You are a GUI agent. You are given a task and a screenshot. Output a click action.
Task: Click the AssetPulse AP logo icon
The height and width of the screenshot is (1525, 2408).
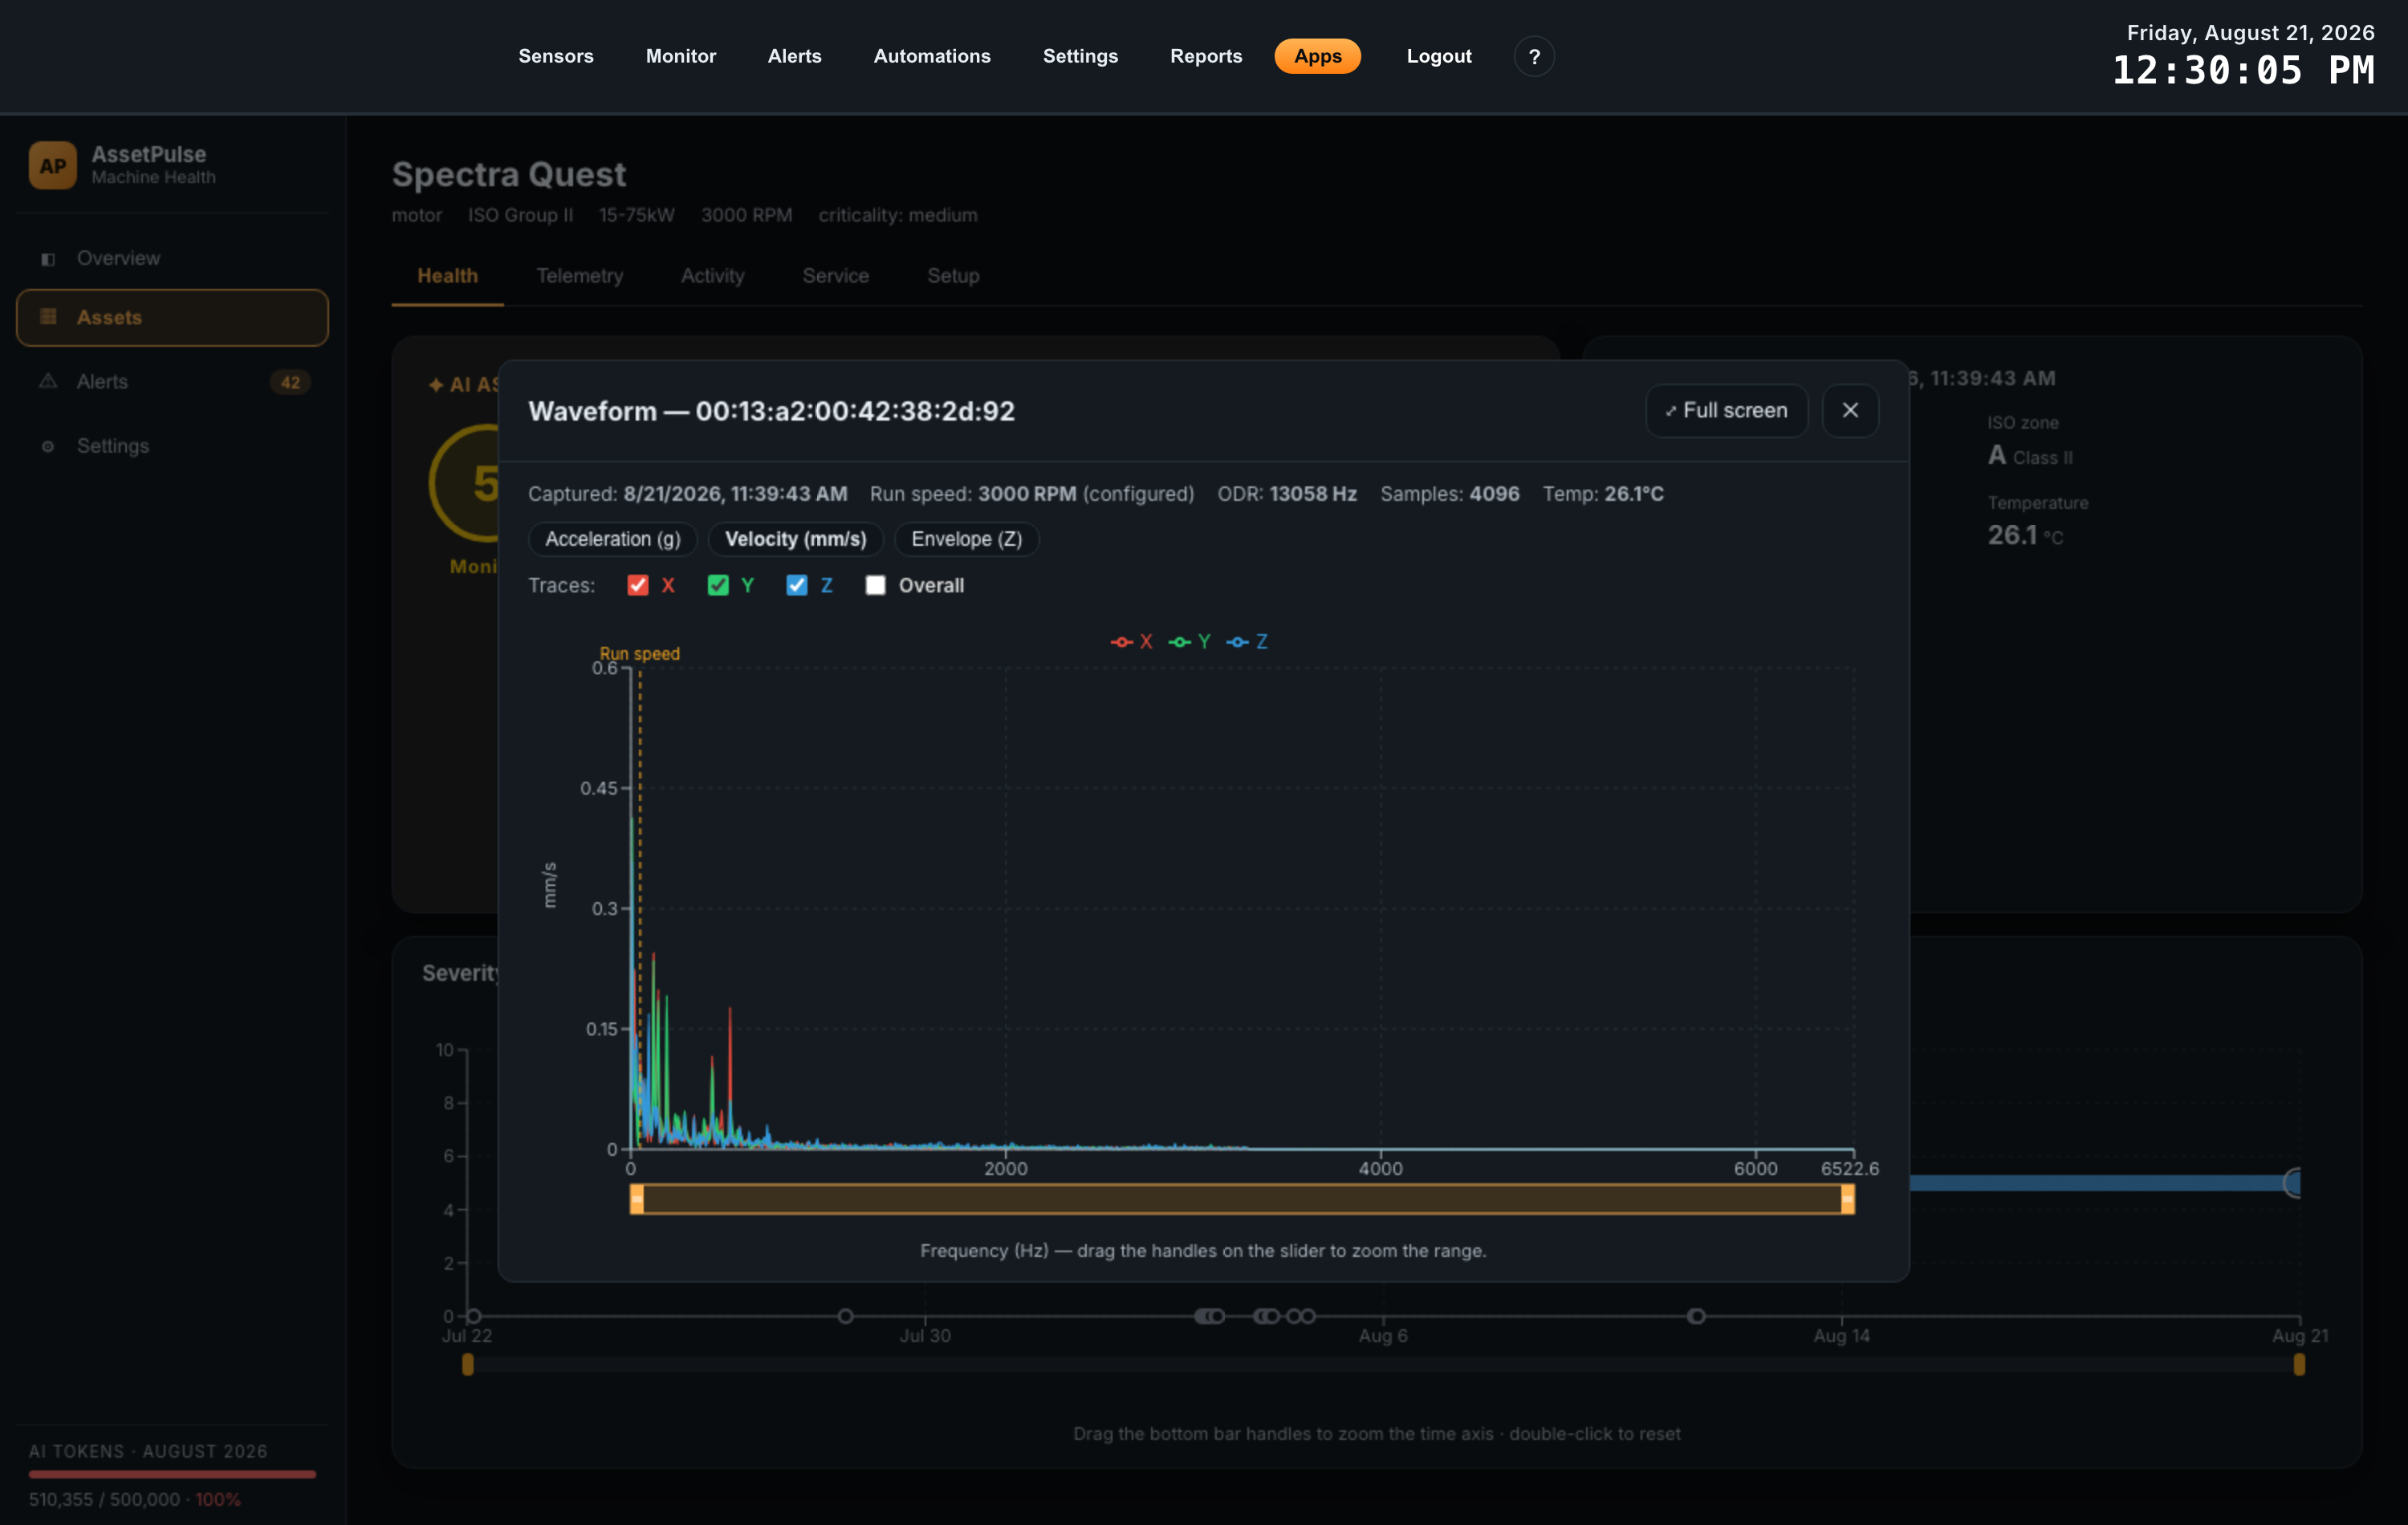tap(52, 165)
